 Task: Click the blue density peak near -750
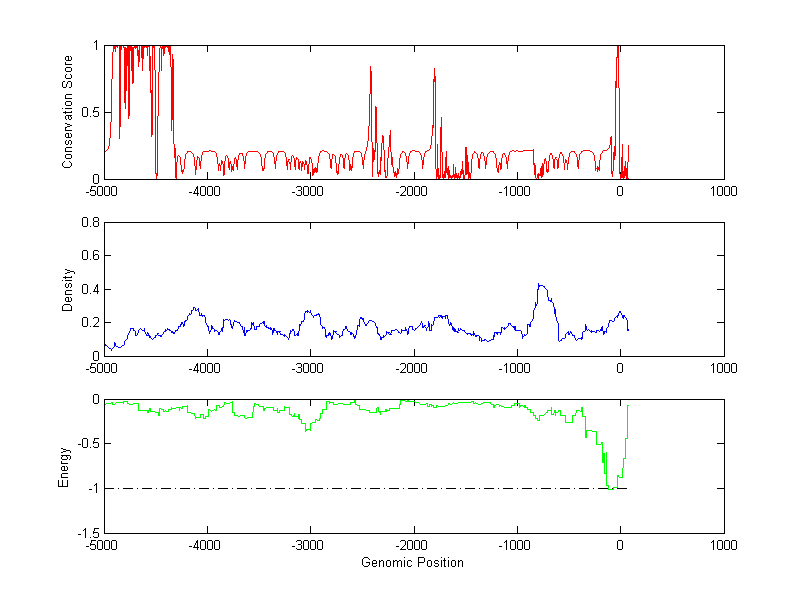point(541,286)
